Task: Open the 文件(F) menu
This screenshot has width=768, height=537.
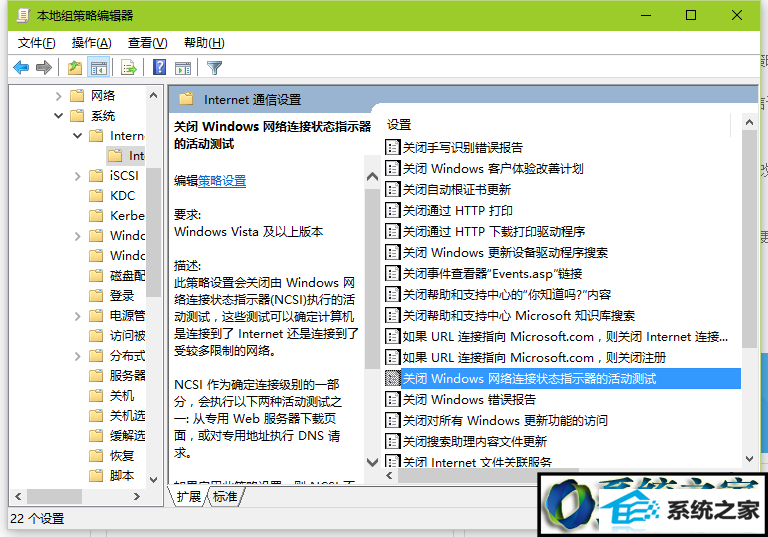Action: 37,43
